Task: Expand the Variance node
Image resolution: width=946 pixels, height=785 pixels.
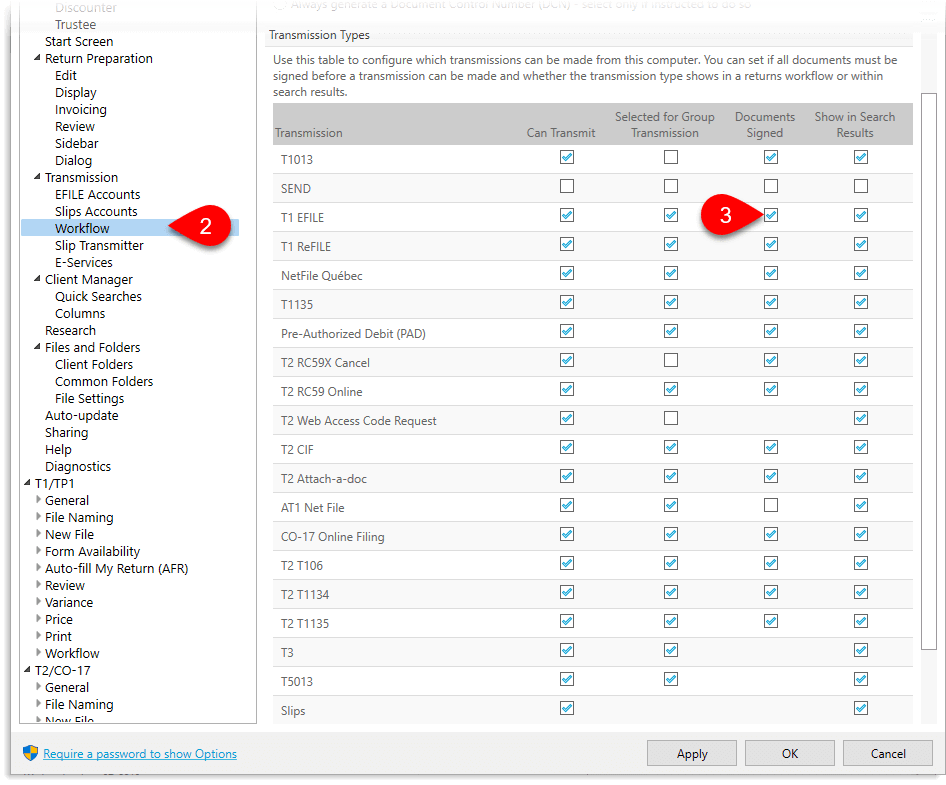Action: coord(39,602)
